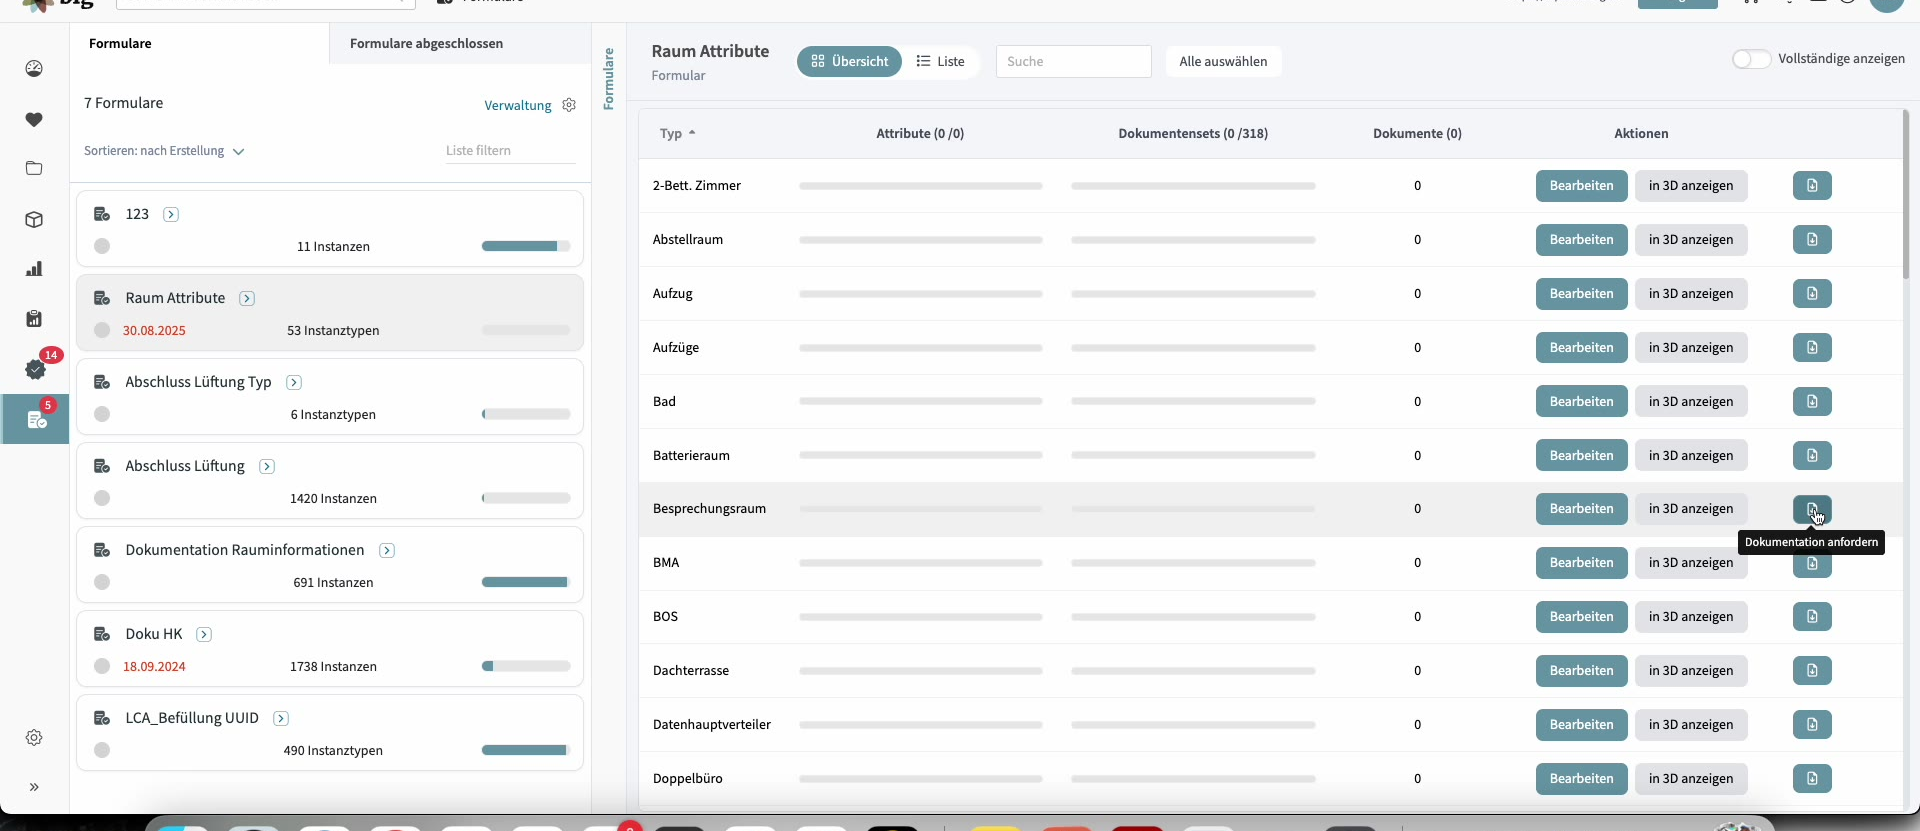Expand the 123 form chevron
1920x831 pixels.
[171, 214]
